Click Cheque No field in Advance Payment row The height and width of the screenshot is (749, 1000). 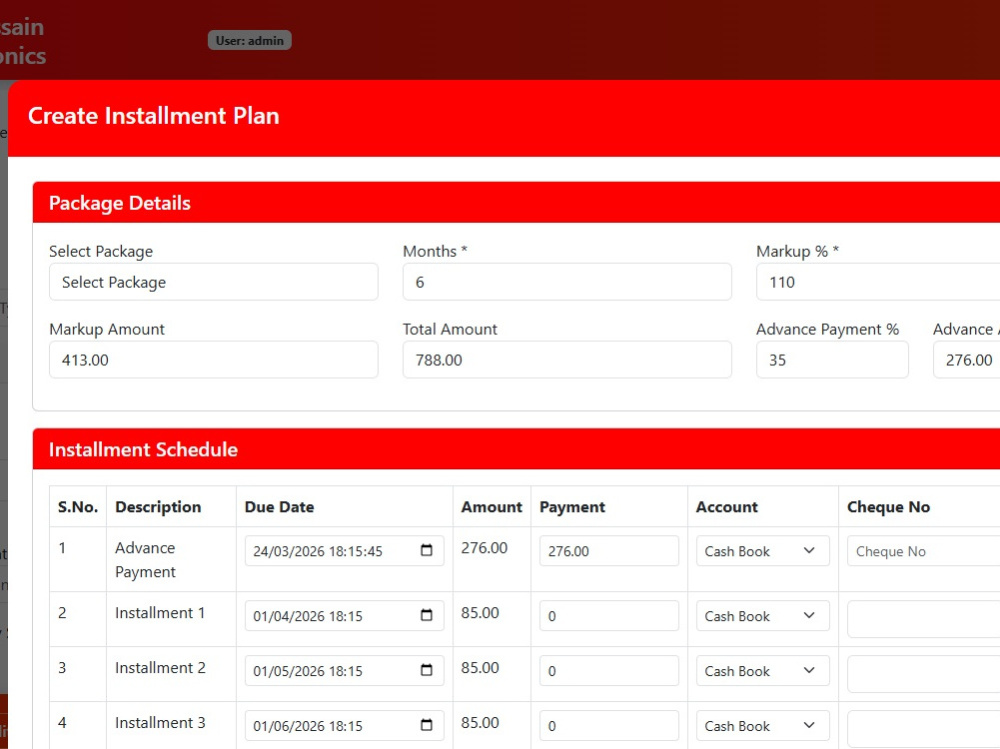tap(923, 551)
